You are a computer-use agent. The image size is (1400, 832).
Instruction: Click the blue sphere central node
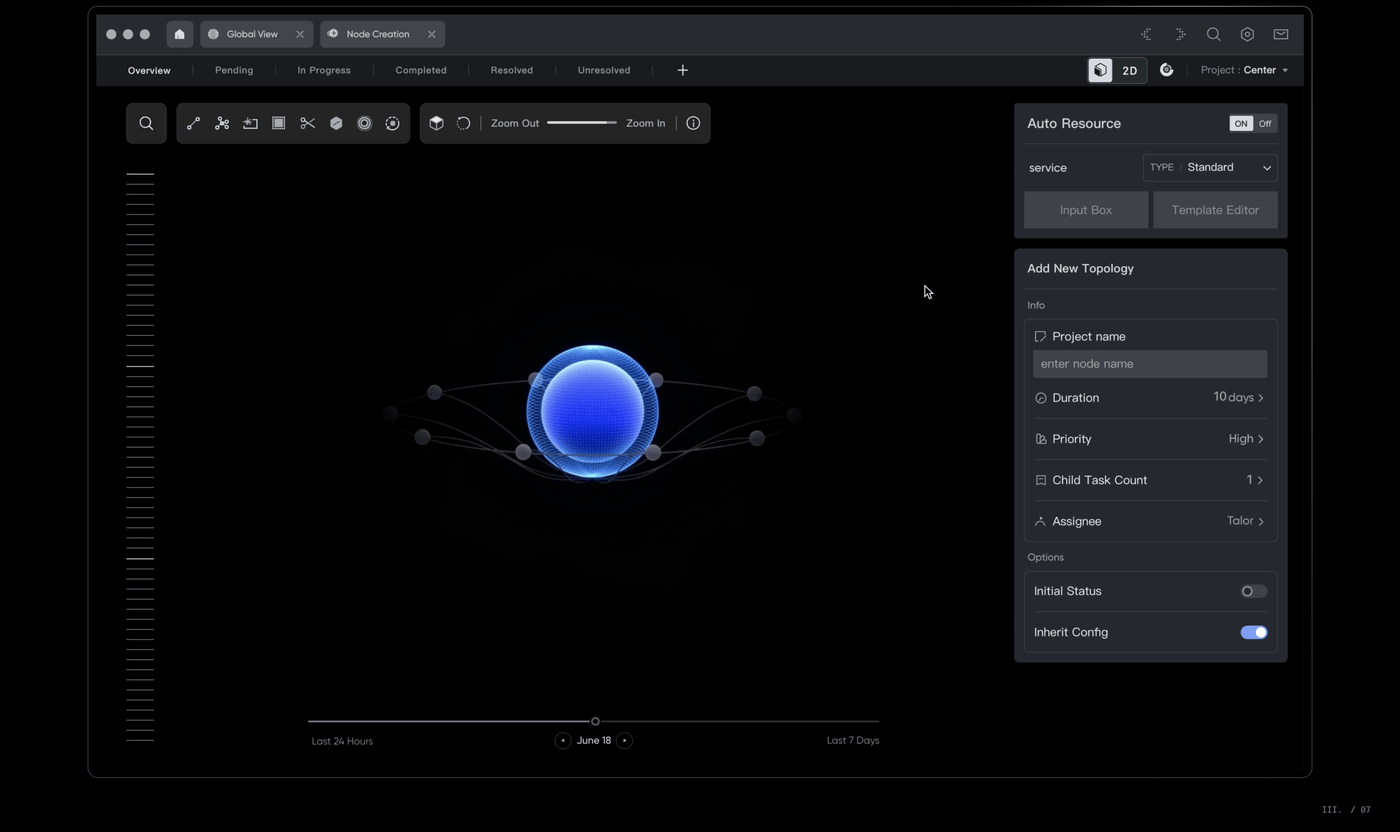(x=593, y=411)
